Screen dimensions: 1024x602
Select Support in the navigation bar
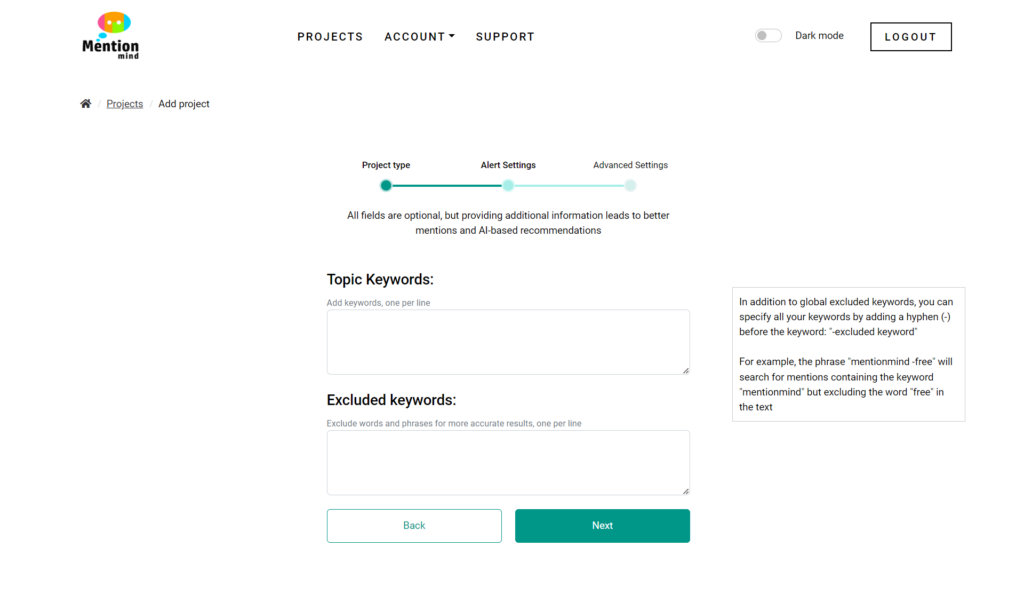tap(505, 36)
